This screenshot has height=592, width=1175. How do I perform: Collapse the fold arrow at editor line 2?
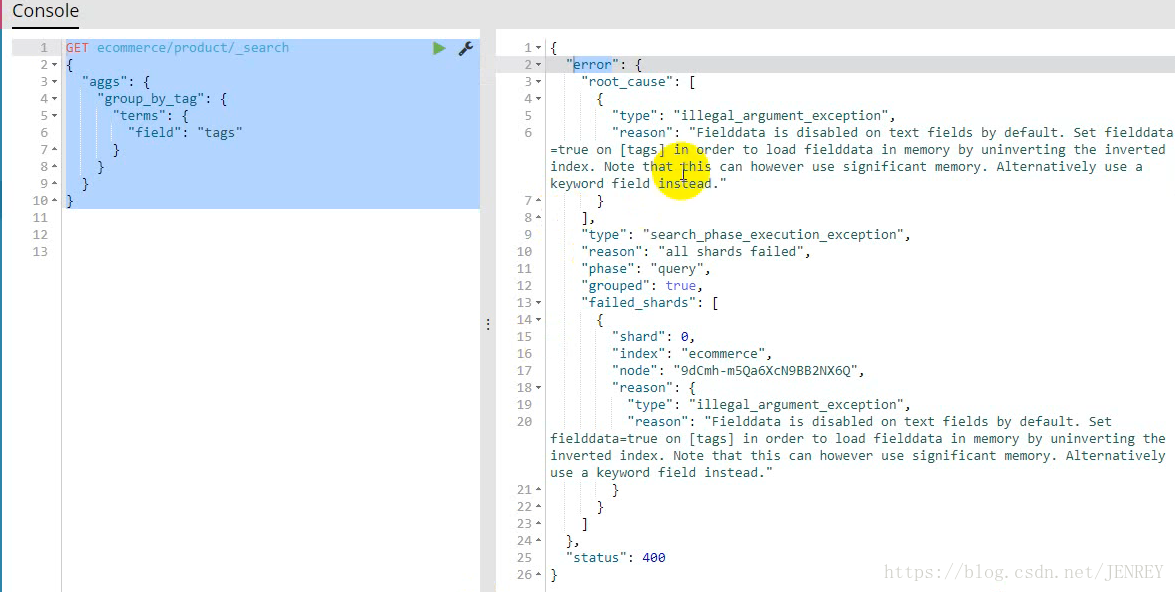55,65
